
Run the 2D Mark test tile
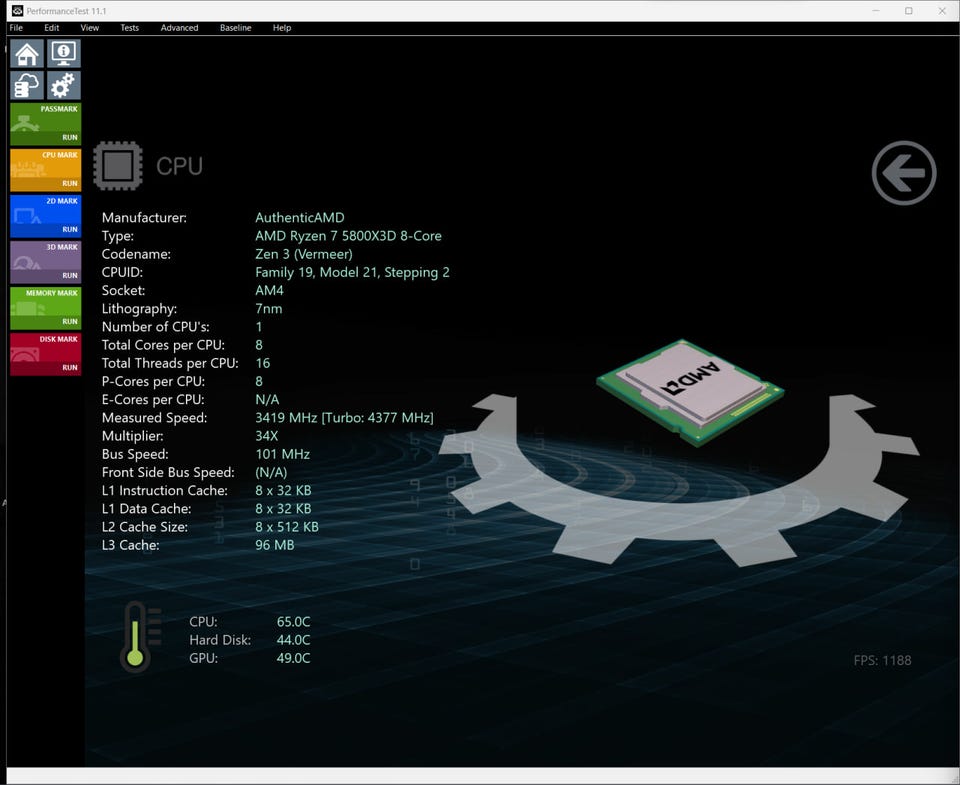45,216
